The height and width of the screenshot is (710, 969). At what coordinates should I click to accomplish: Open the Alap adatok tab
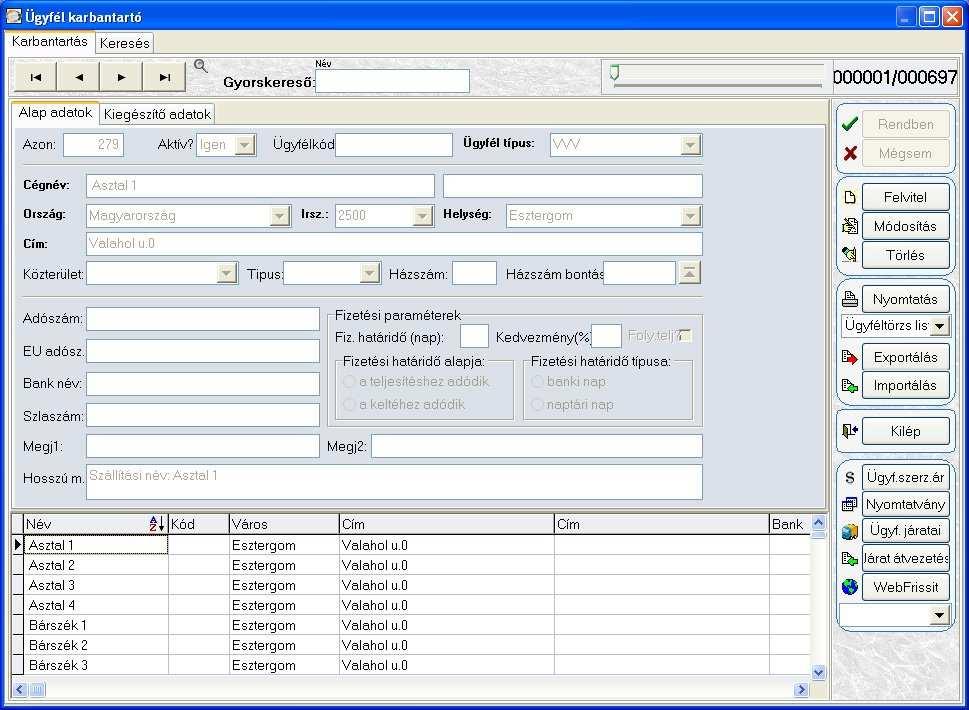tap(55, 112)
